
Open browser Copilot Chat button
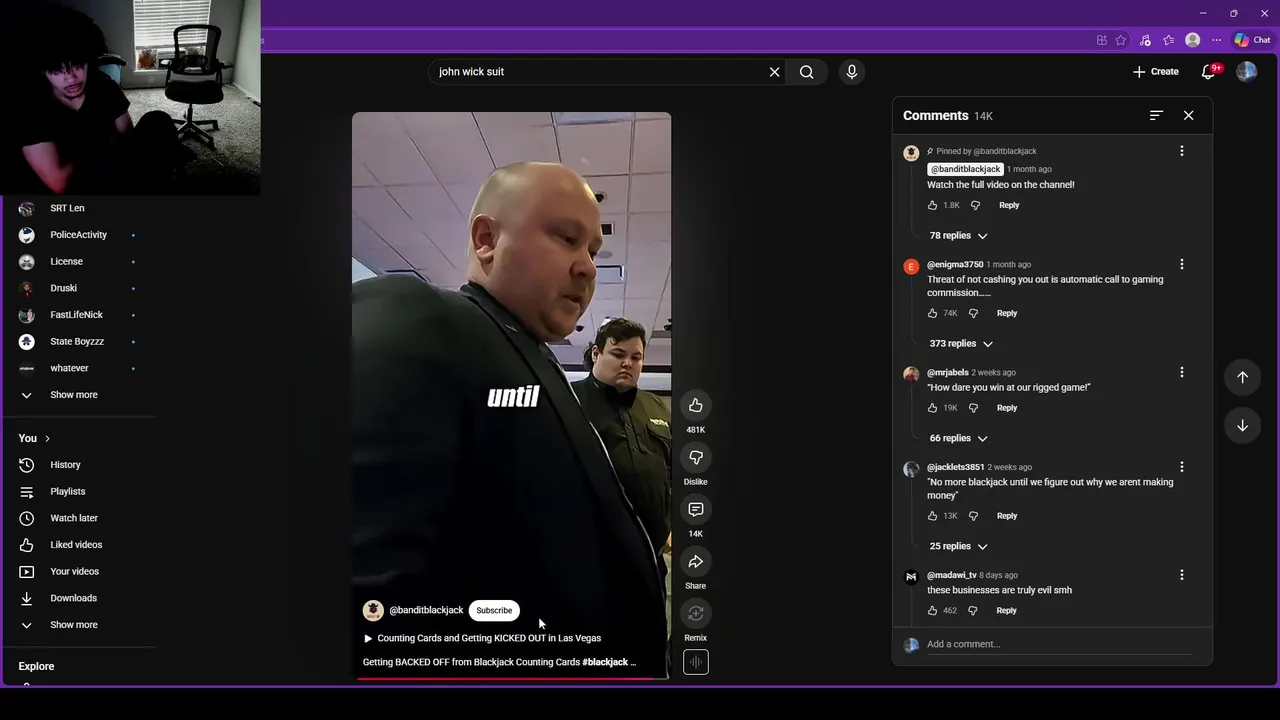tap(1251, 40)
